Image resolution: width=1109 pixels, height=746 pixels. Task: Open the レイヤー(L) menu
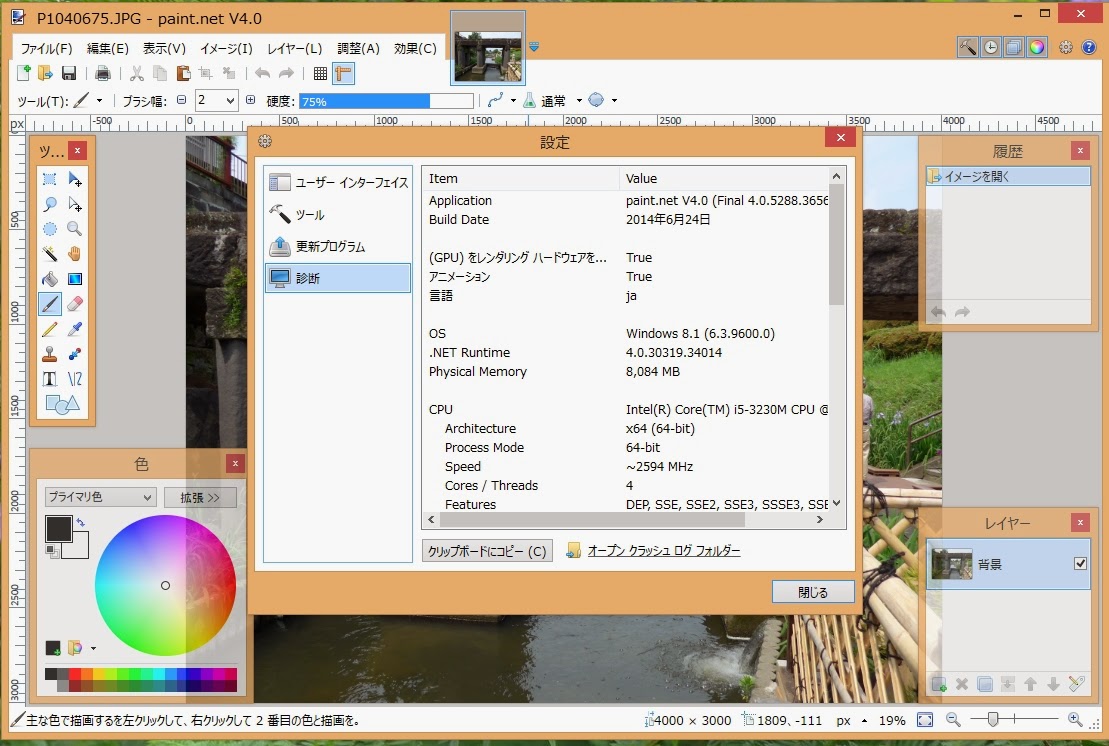tap(294, 49)
